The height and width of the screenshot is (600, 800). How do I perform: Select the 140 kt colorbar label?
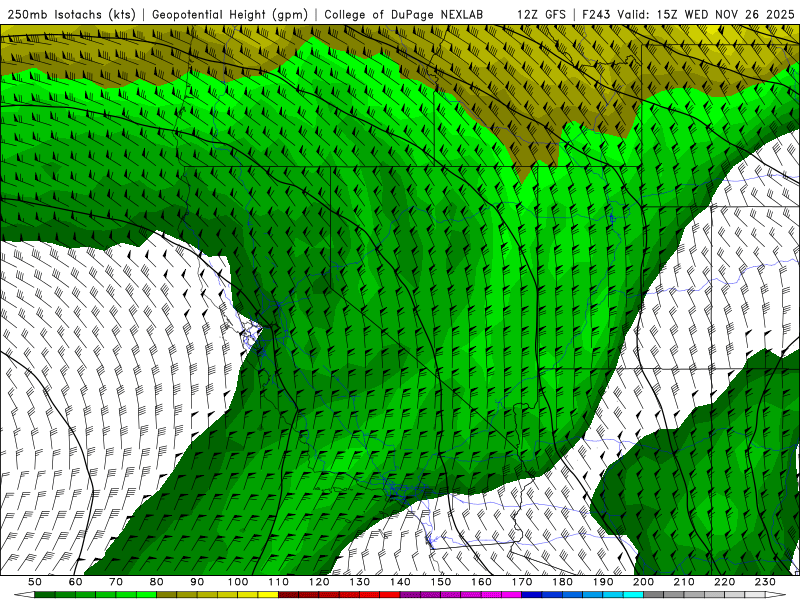click(x=400, y=582)
